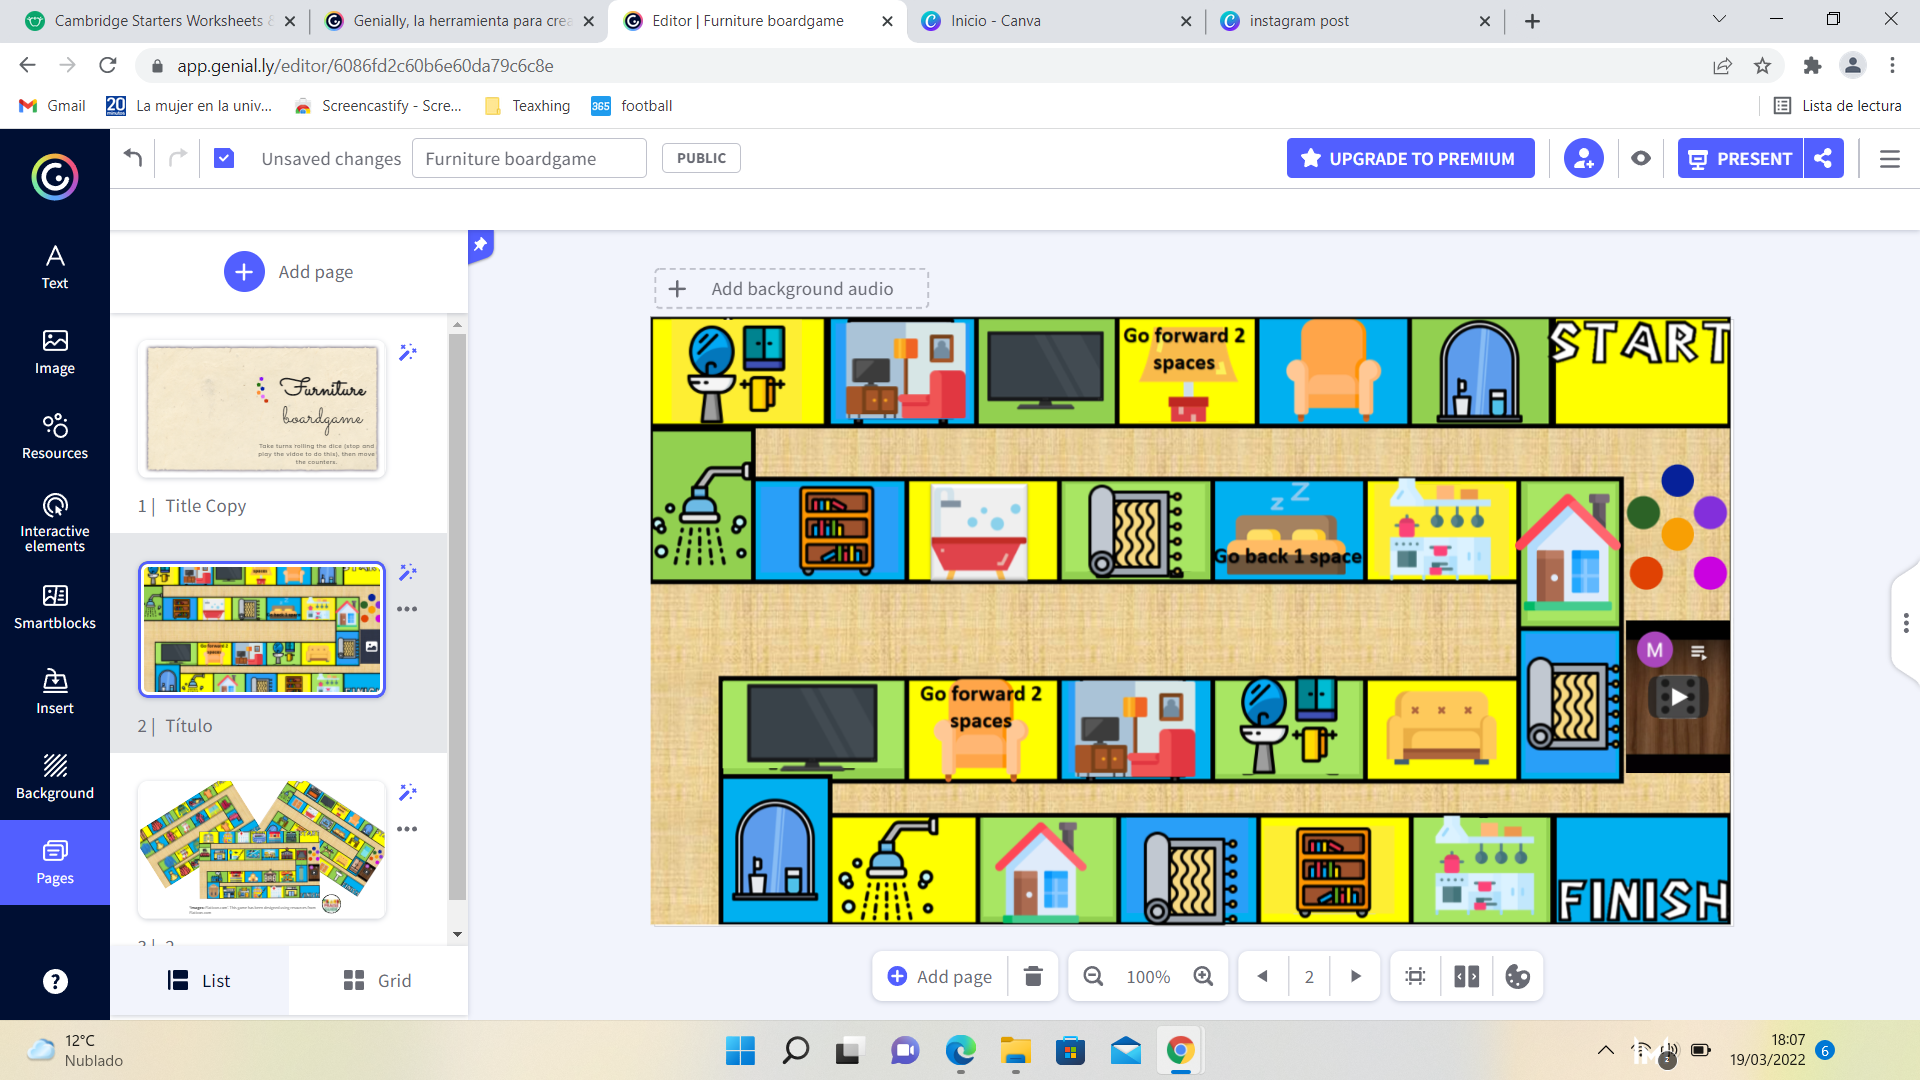
Task: Click Add background audio button
Action: coord(791,289)
